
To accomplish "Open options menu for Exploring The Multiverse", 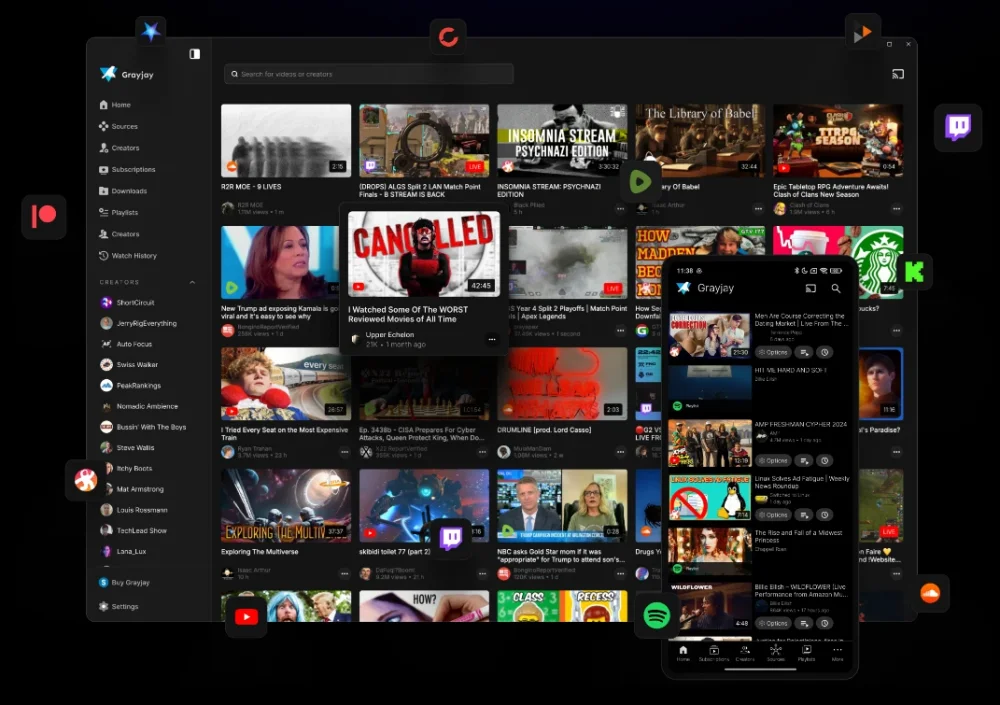I will click(x=344, y=573).
